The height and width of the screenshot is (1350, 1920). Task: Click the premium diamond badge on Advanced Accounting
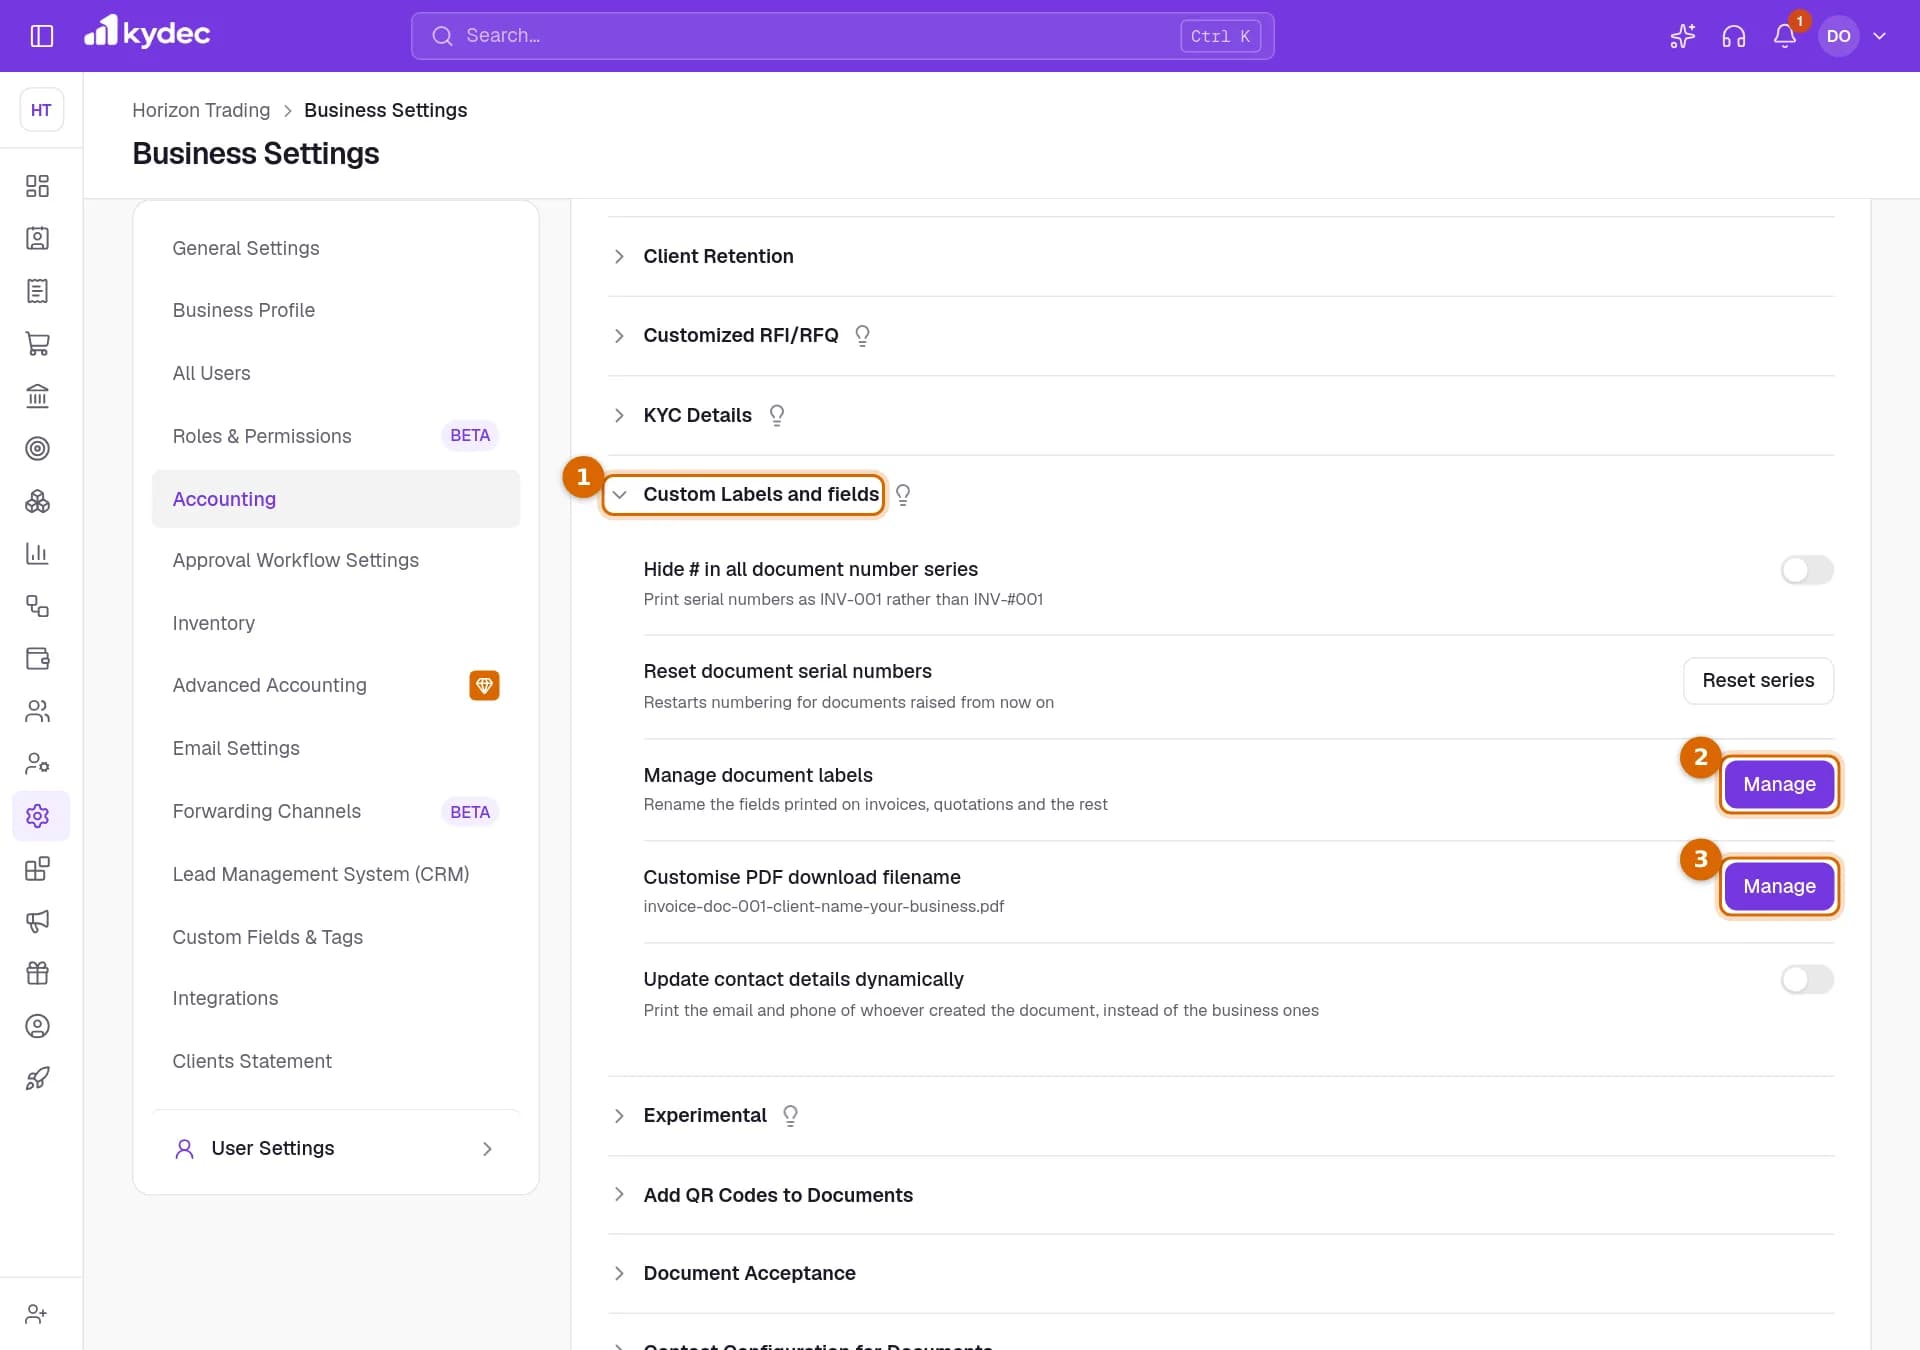pos(484,685)
